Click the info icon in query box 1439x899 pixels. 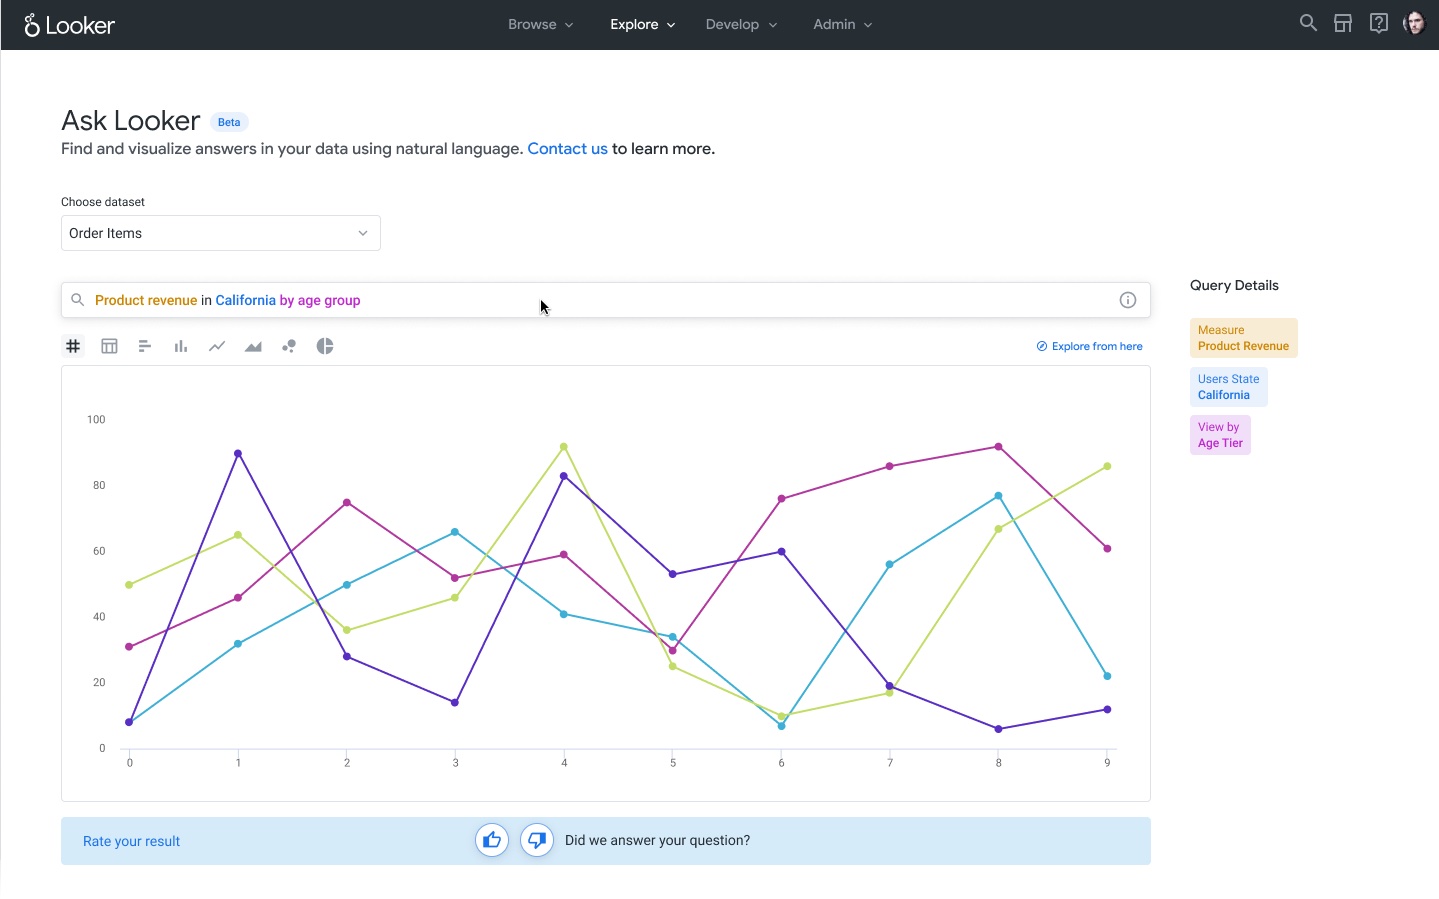point(1128,300)
